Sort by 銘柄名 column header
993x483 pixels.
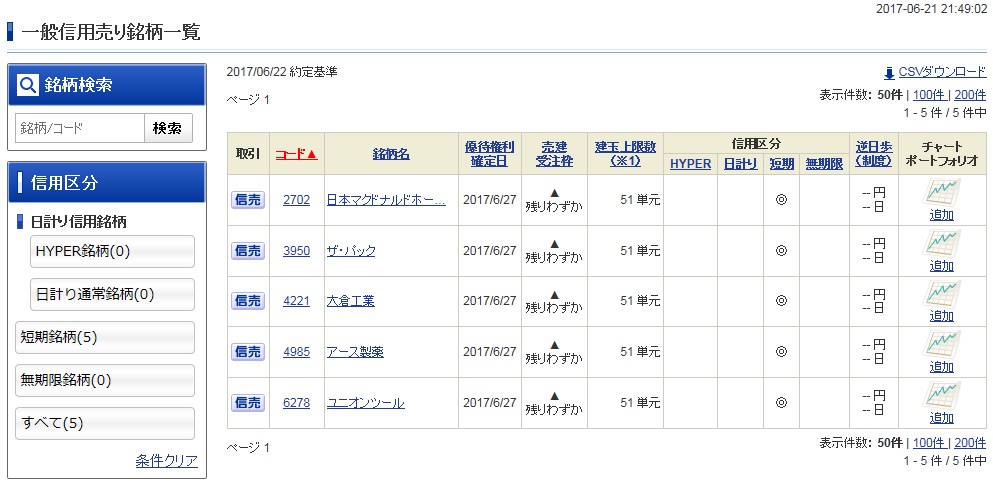(391, 154)
